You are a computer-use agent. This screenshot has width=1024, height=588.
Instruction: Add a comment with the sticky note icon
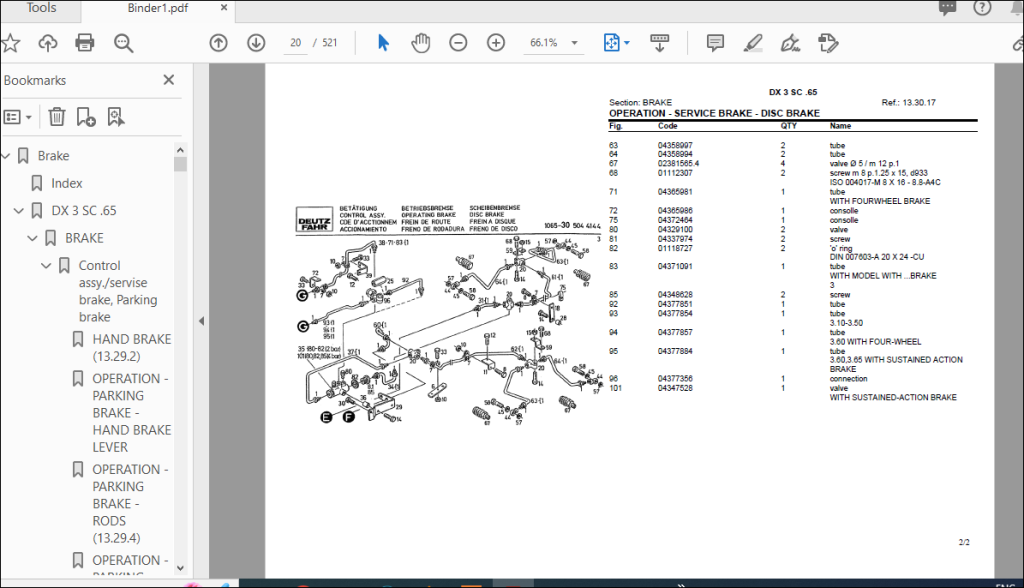(715, 43)
